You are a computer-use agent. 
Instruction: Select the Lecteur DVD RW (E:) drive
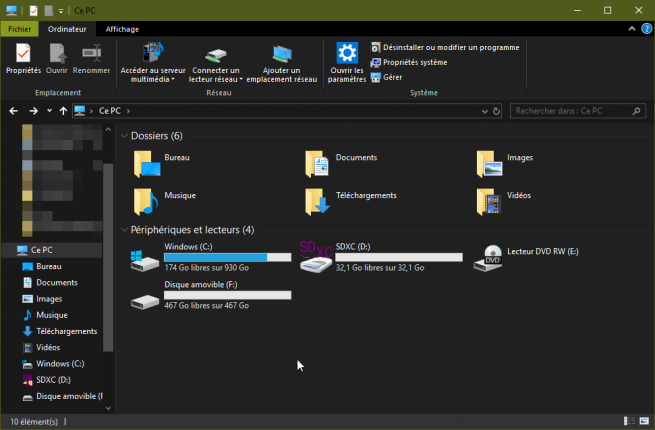click(x=492, y=257)
